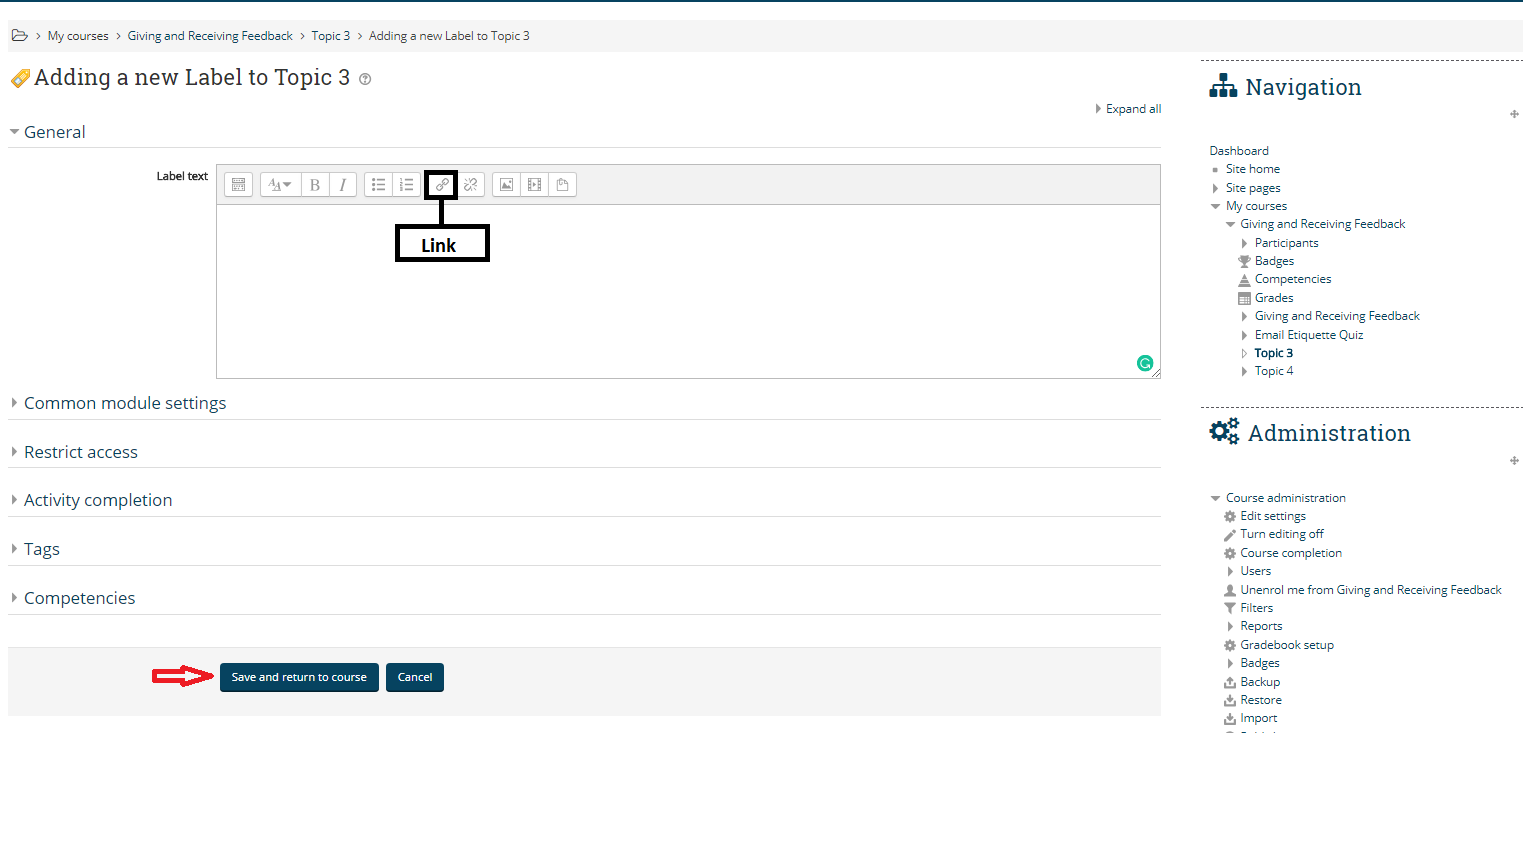
Task: Insert an unordered bullet list
Action: coord(378,185)
